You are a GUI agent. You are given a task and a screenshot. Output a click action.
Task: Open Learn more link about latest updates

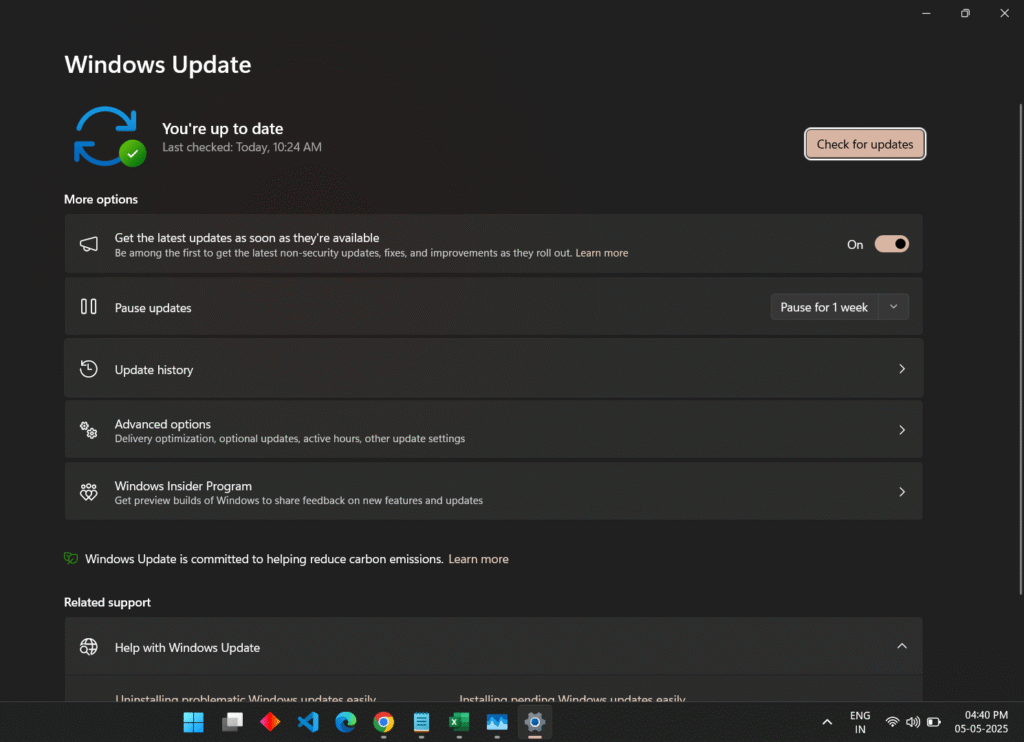point(601,253)
